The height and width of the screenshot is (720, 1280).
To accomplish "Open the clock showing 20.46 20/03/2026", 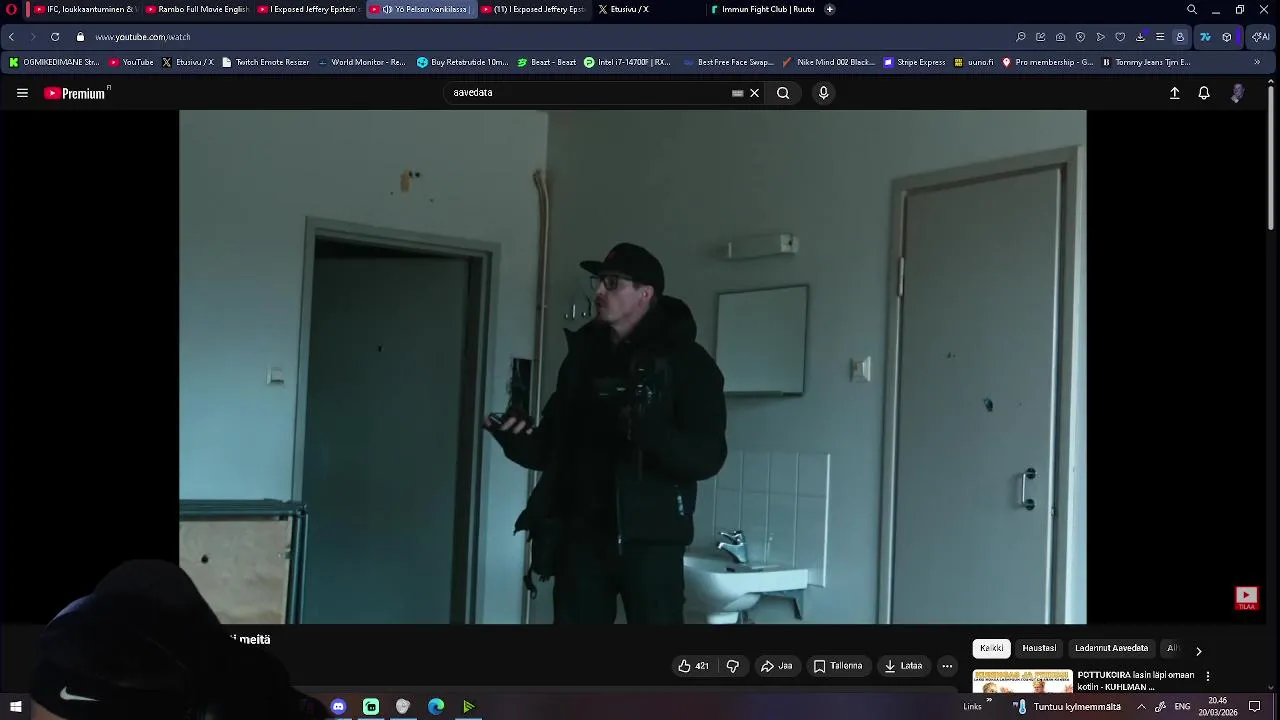I will pyautogui.click(x=1218, y=707).
